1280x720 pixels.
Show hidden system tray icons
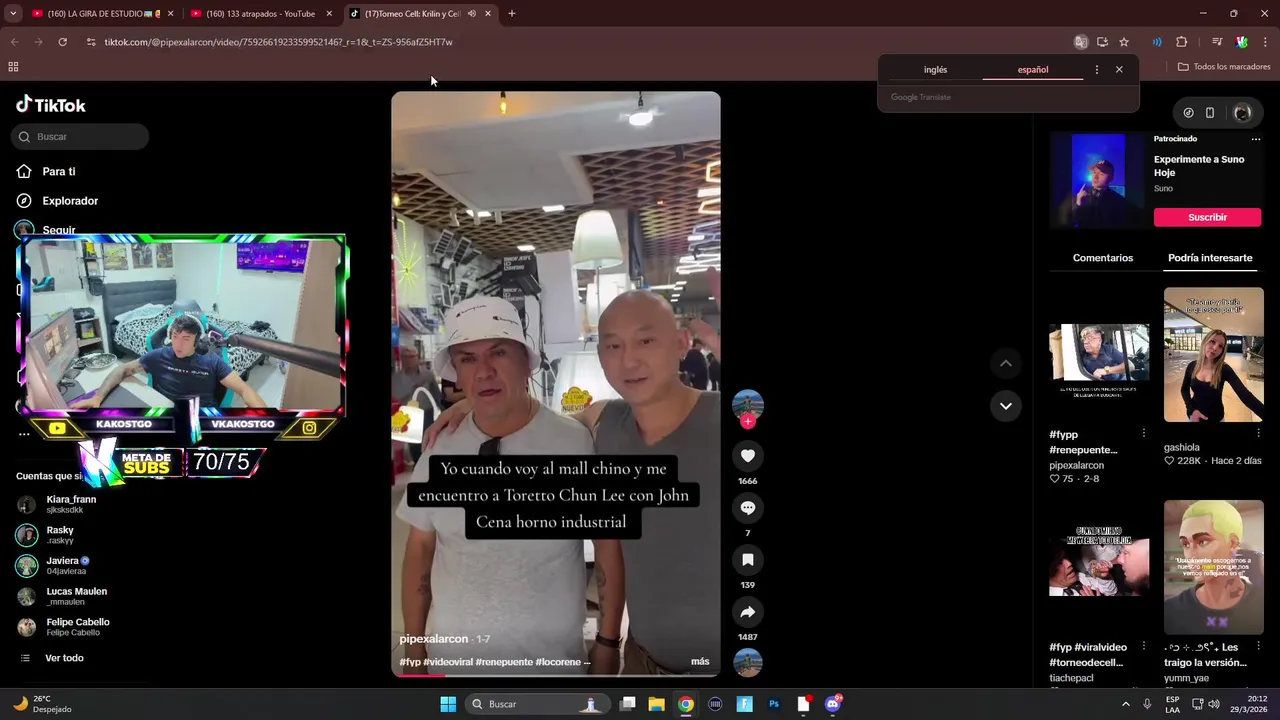point(1125,704)
